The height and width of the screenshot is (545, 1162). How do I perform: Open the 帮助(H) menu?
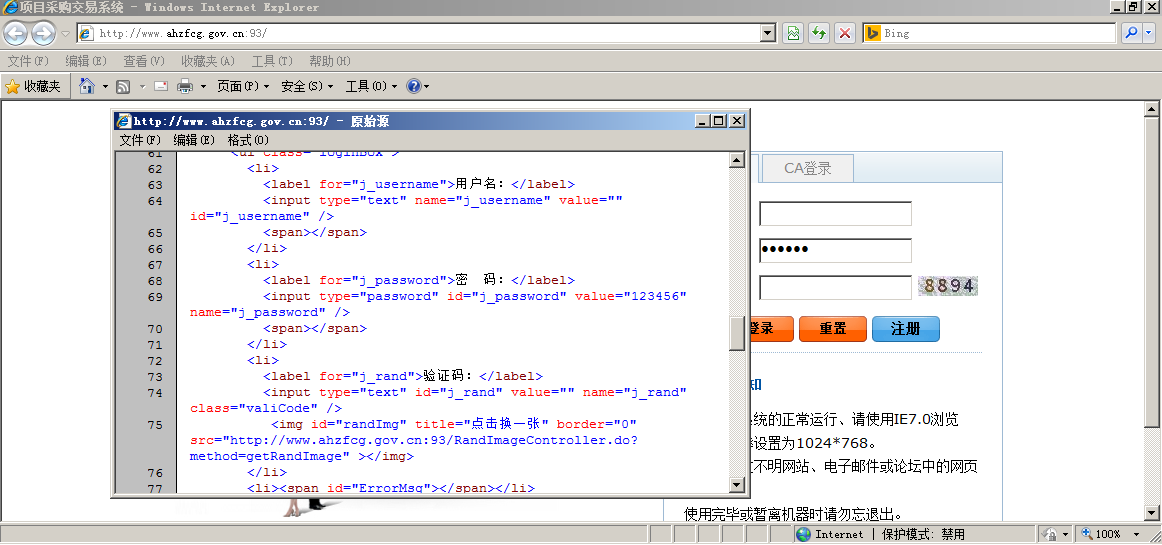pyautogui.click(x=330, y=61)
